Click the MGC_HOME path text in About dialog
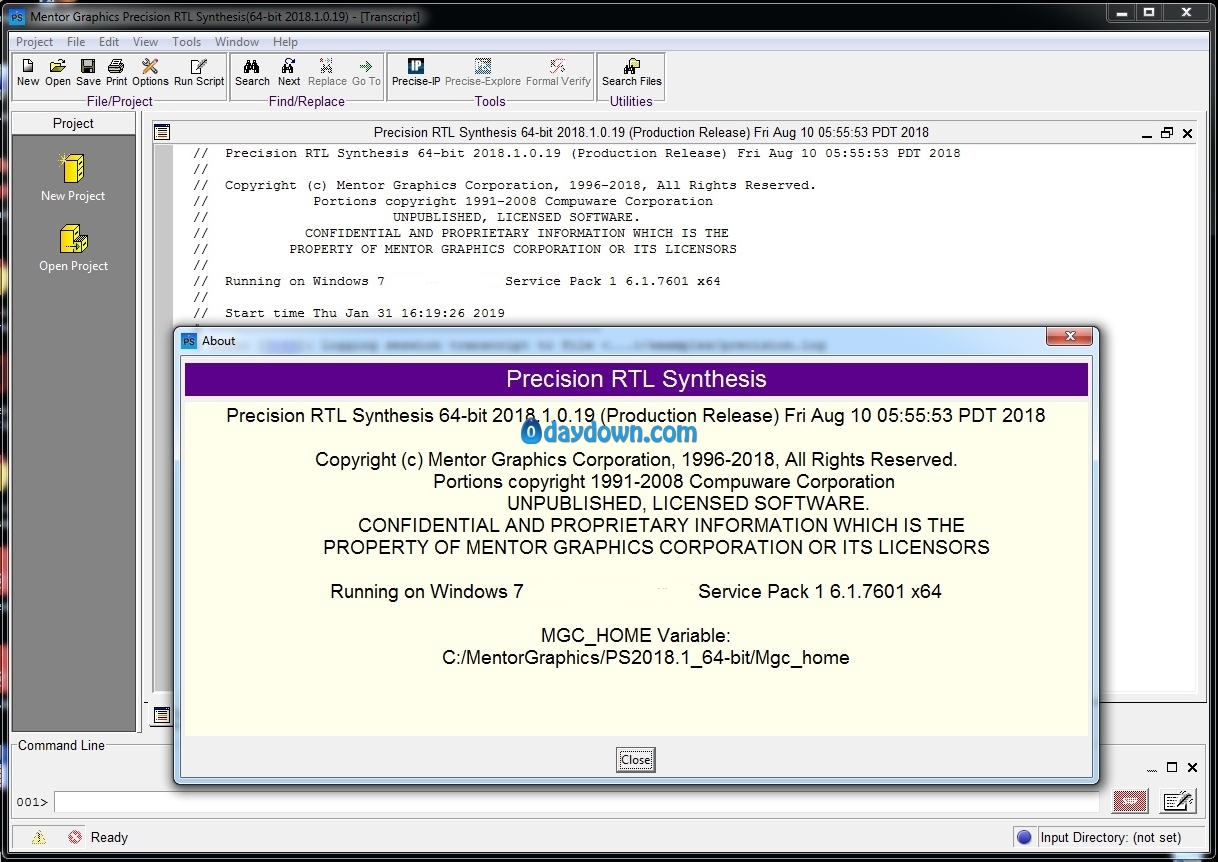 (646, 658)
